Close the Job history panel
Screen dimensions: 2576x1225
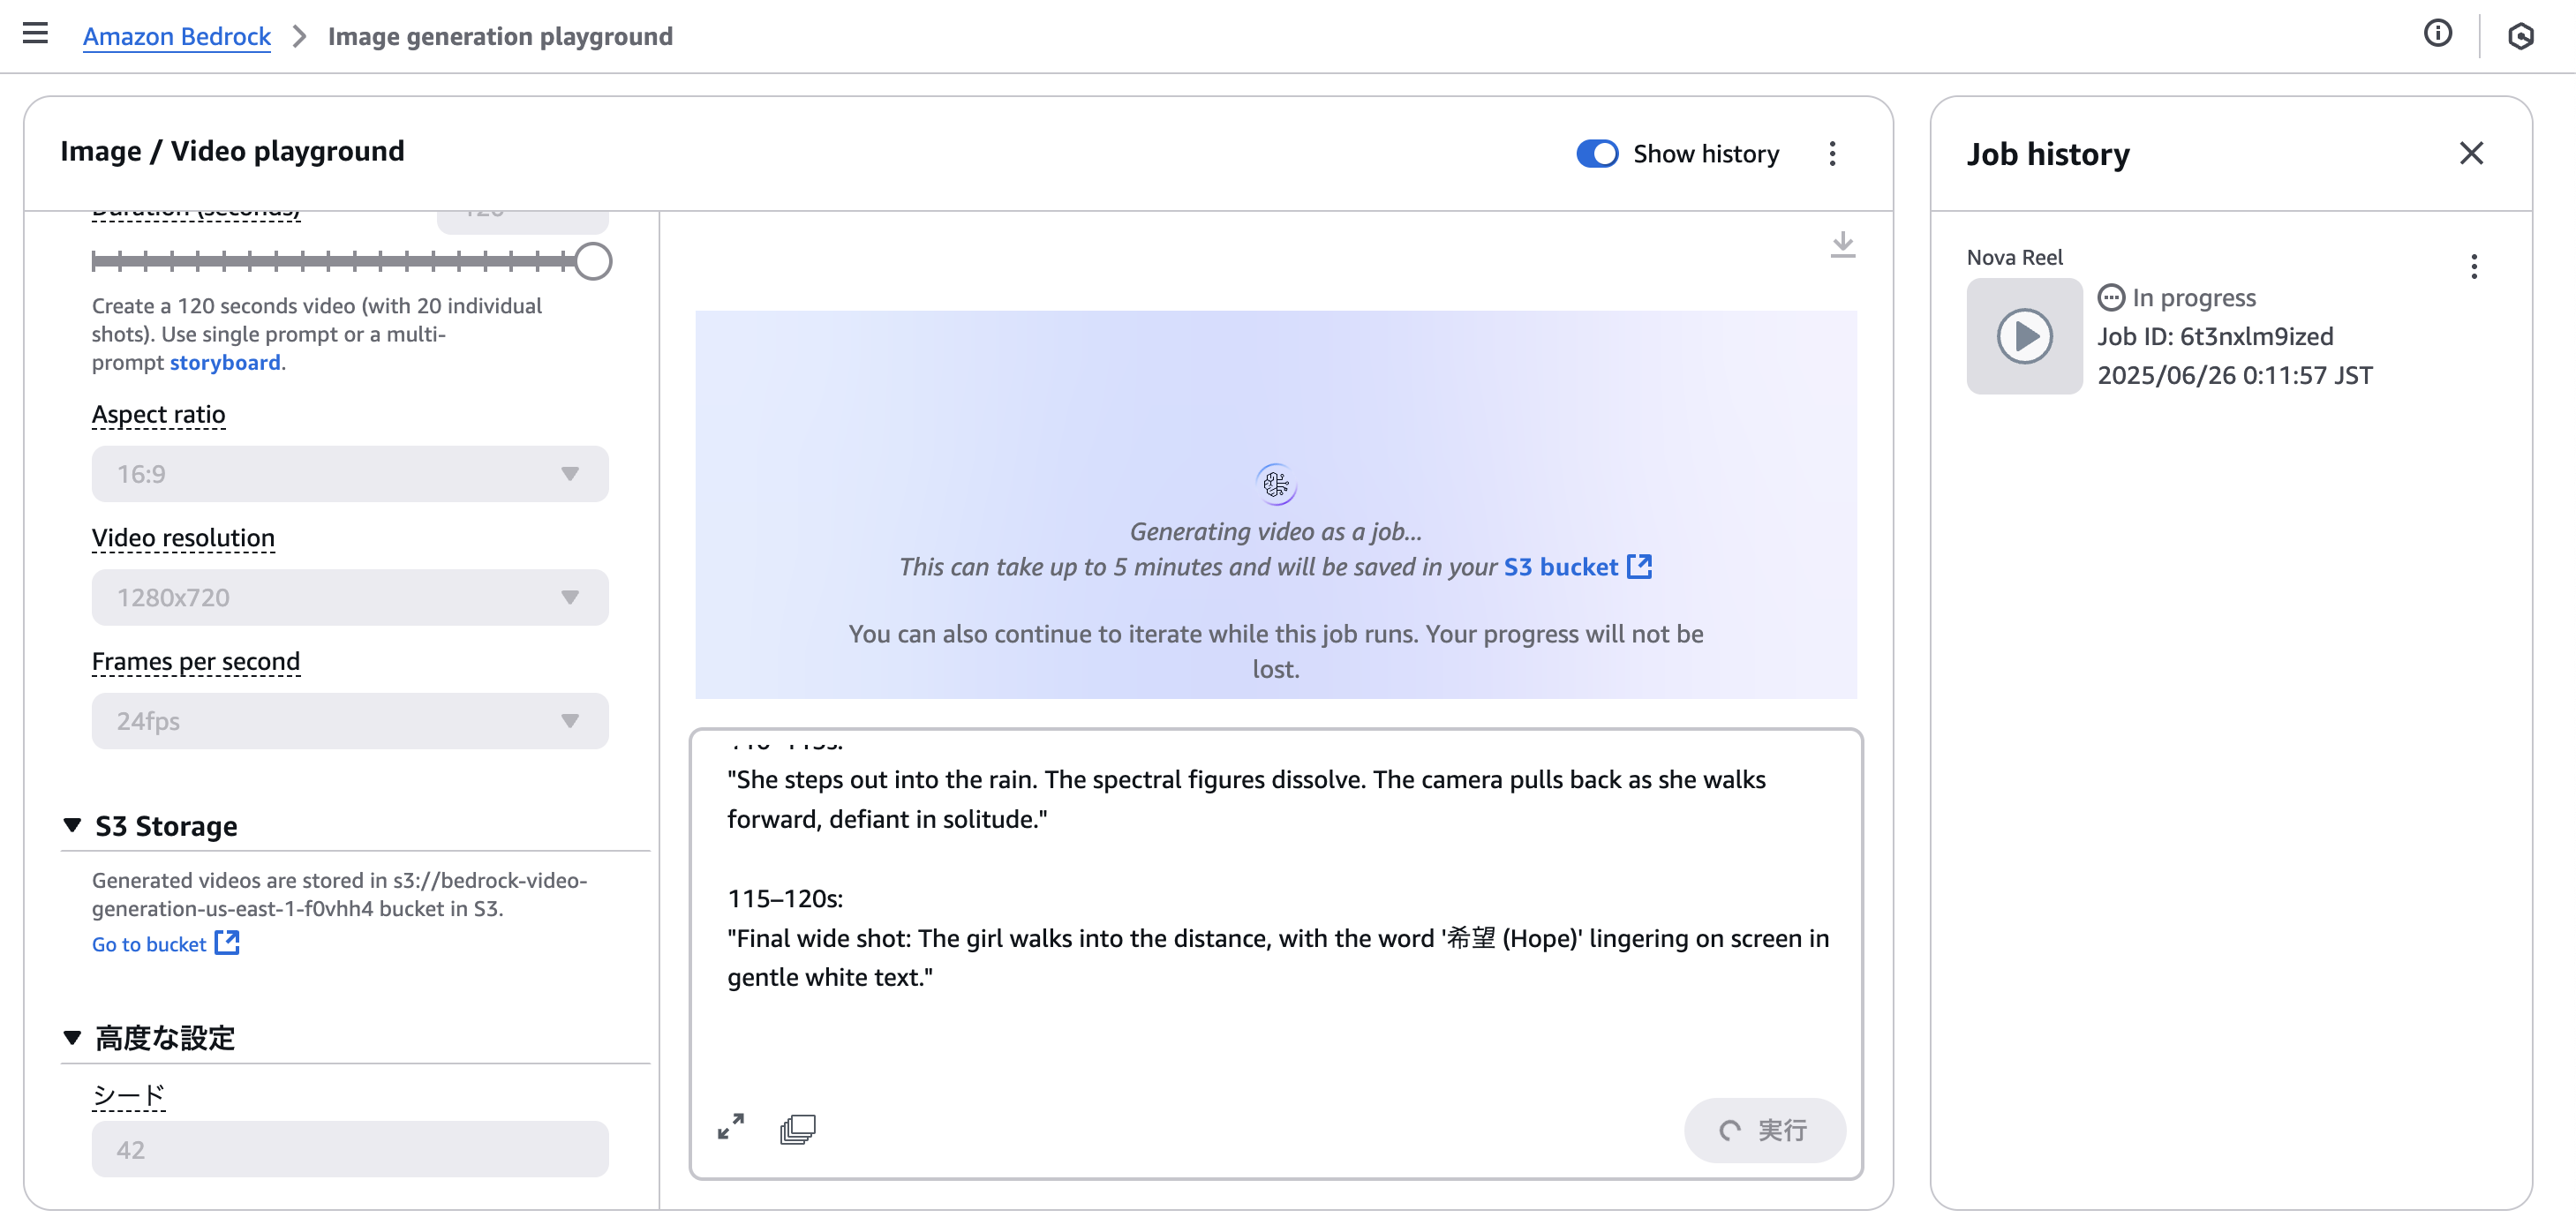point(2471,153)
